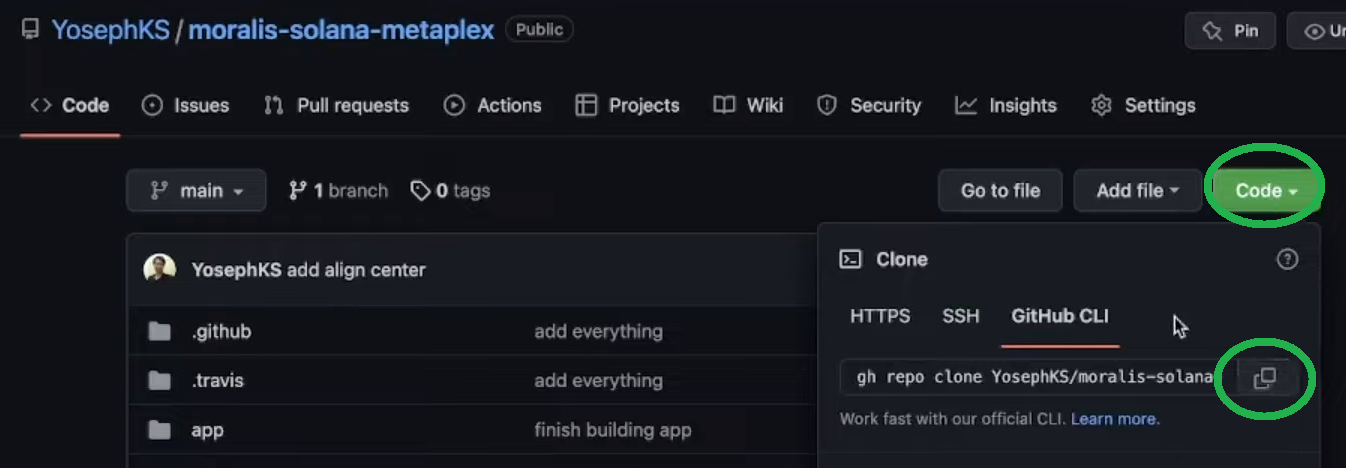Screen dimensions: 1346x468
Task: Click the Clone help question mark icon
Action: 1287,259
